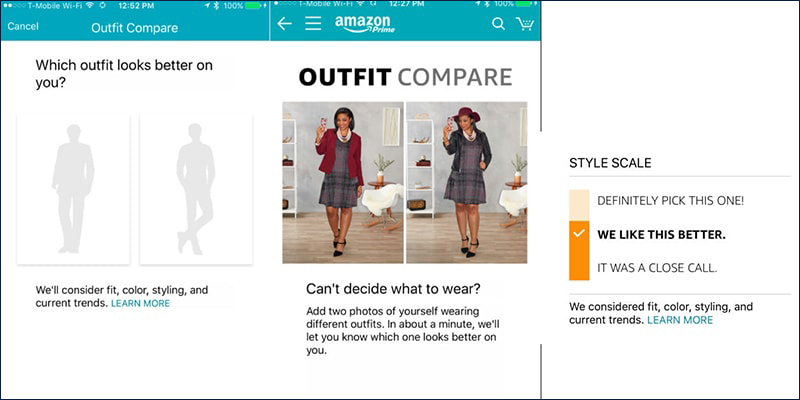Open the shopping cart icon
800x400 pixels.
point(524,23)
